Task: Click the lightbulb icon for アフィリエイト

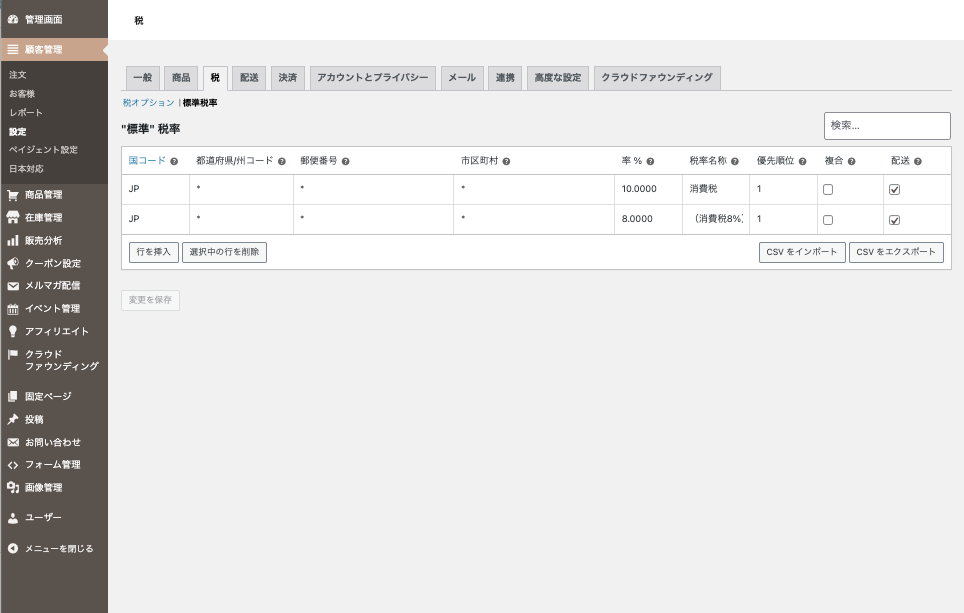Action: point(13,331)
